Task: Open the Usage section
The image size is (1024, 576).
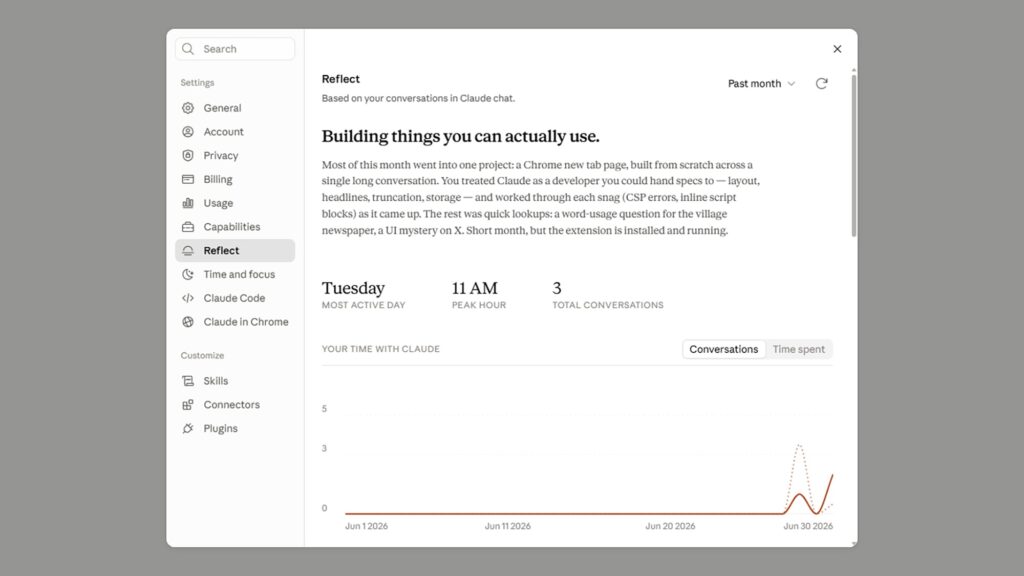Action: (x=235, y=203)
